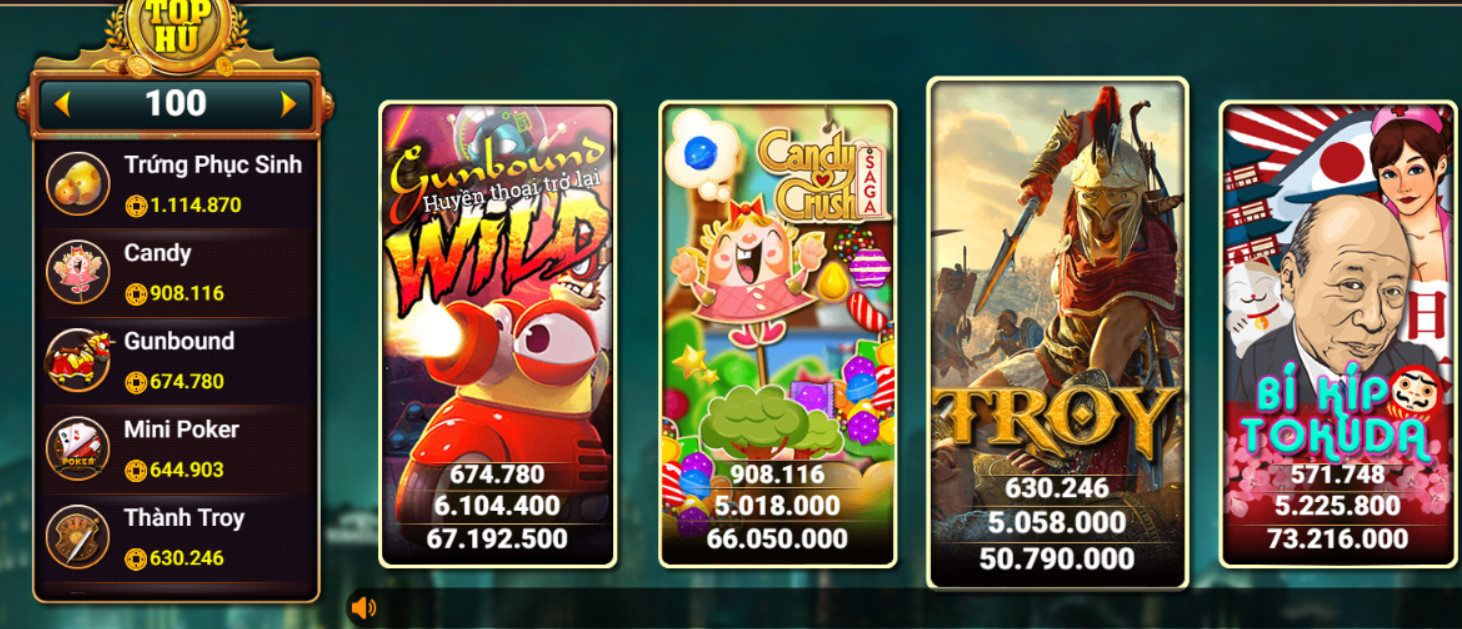1462x629 pixels.
Task: Click the Thành Troy shield icon
Action: 77,537
